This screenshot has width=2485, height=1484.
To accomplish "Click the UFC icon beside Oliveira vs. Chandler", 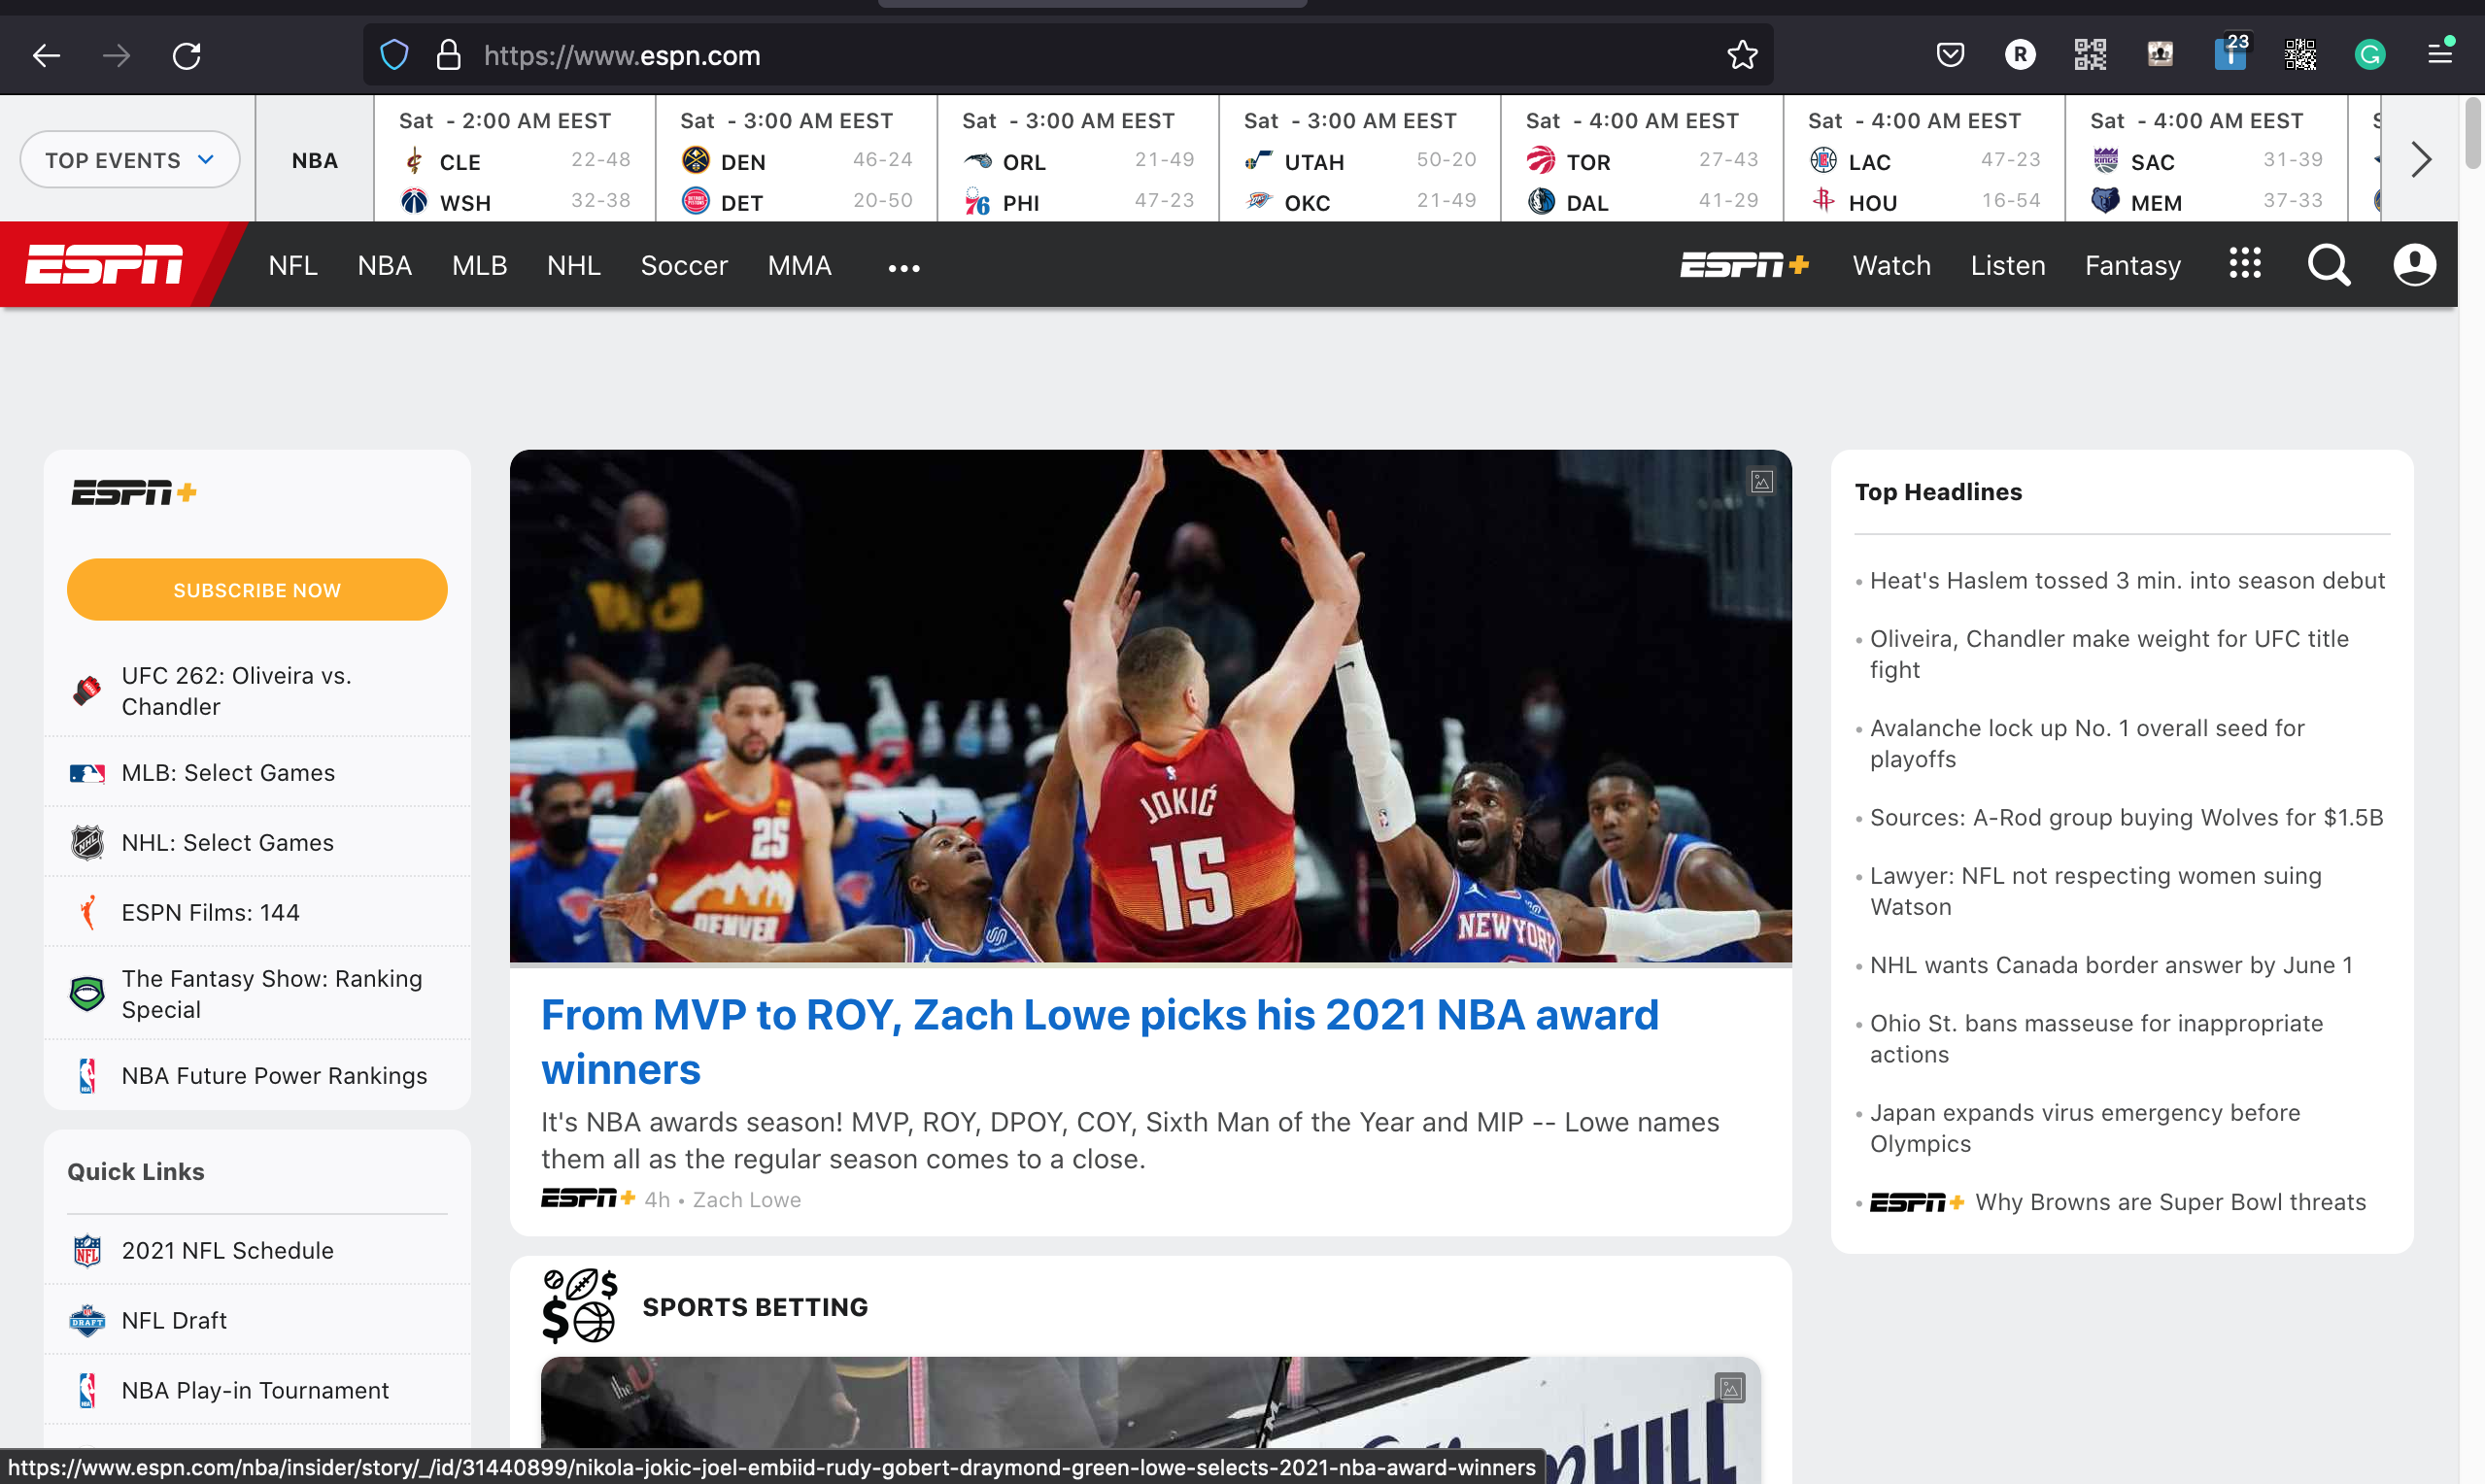I will [87, 689].
